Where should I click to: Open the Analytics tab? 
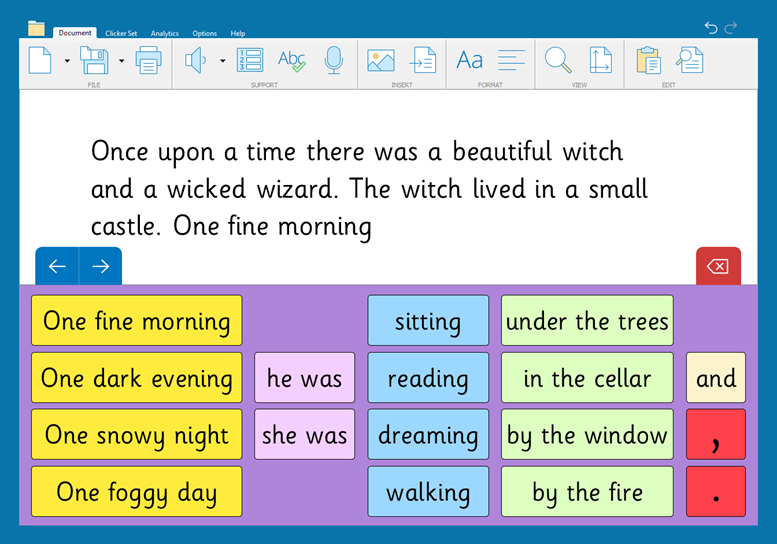coord(165,33)
